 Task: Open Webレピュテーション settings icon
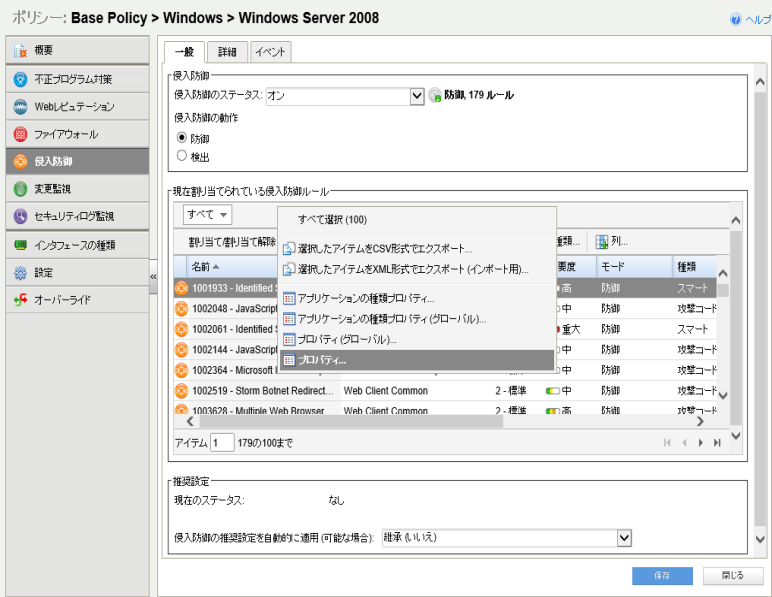20,106
